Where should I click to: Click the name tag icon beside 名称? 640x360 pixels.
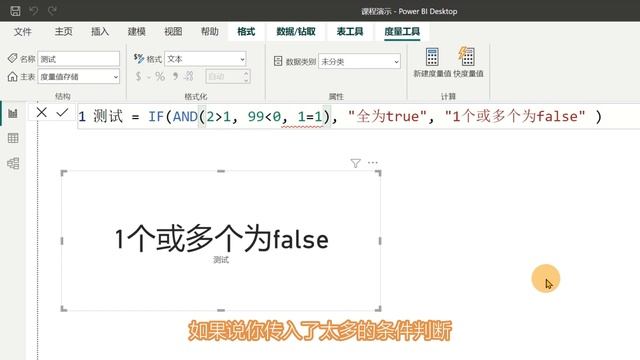12,58
